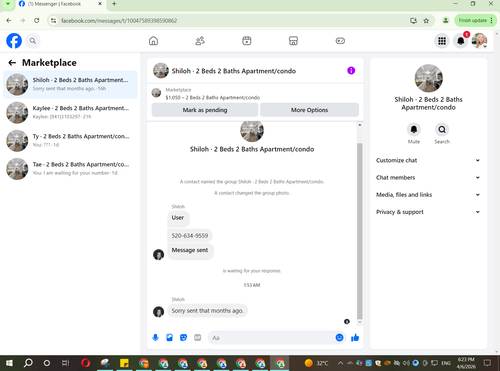The image size is (500, 371).
Task: Expand the Privacy & support section
Action: coord(428,212)
